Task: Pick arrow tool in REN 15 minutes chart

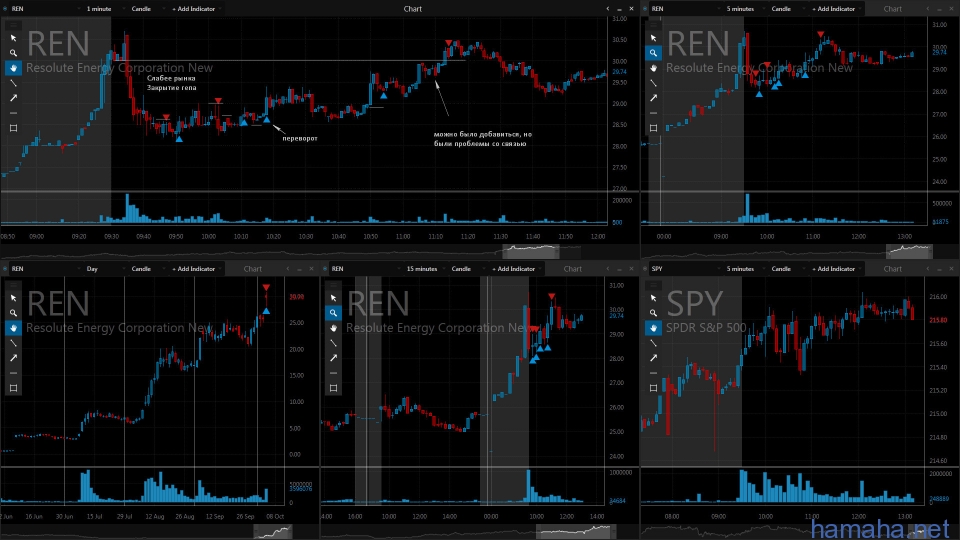Action: coord(333,358)
